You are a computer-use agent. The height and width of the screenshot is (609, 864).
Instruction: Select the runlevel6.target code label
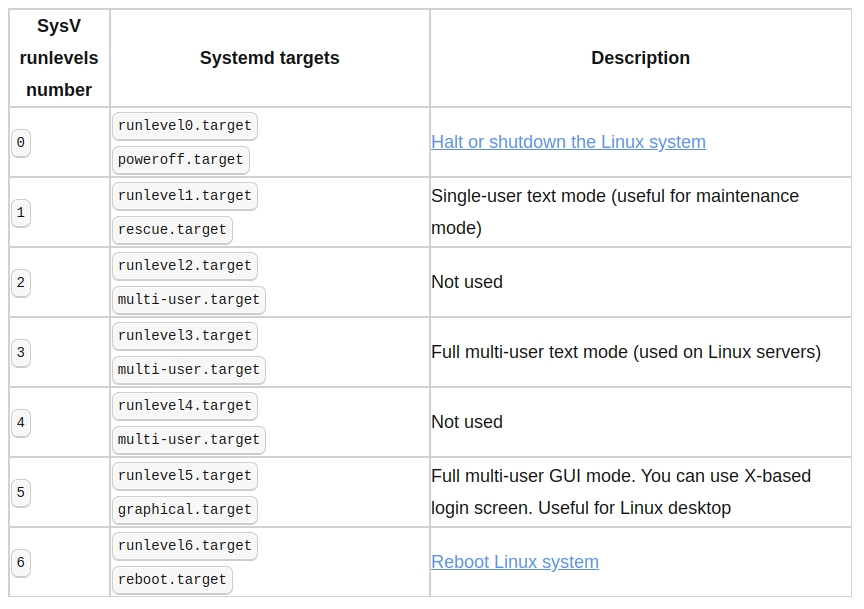pyautogui.click(x=185, y=546)
